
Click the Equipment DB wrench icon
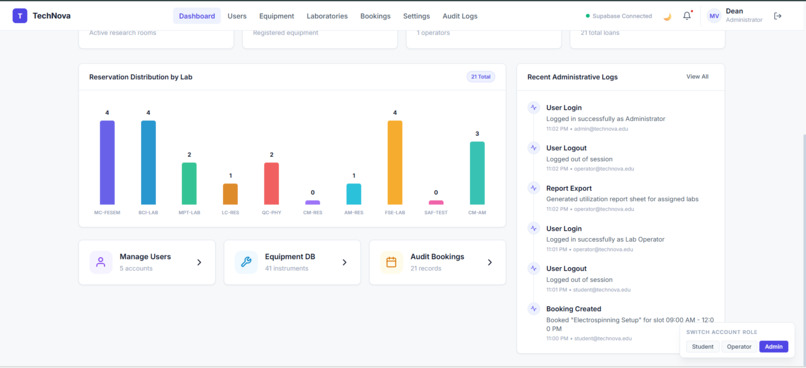246,262
